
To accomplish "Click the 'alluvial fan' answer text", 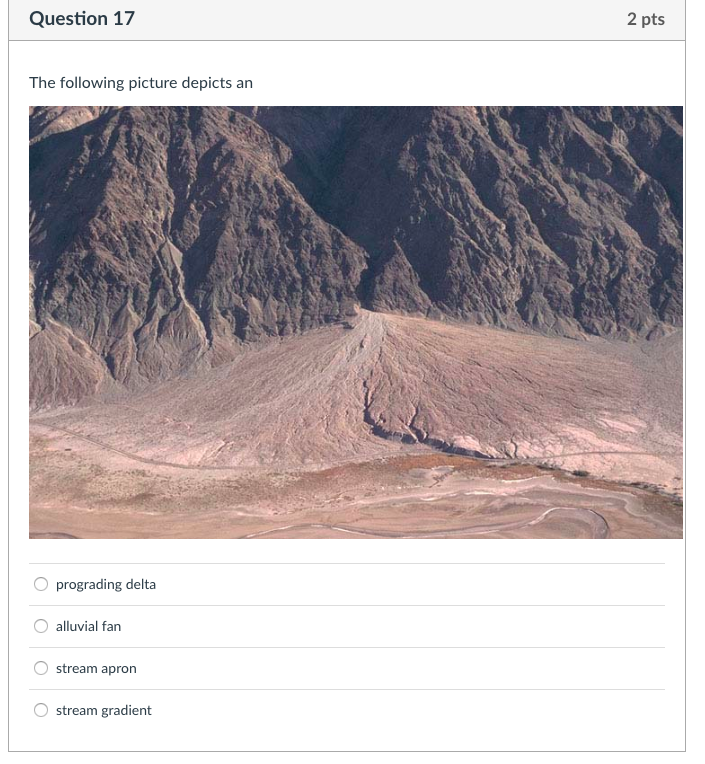I will [88, 626].
